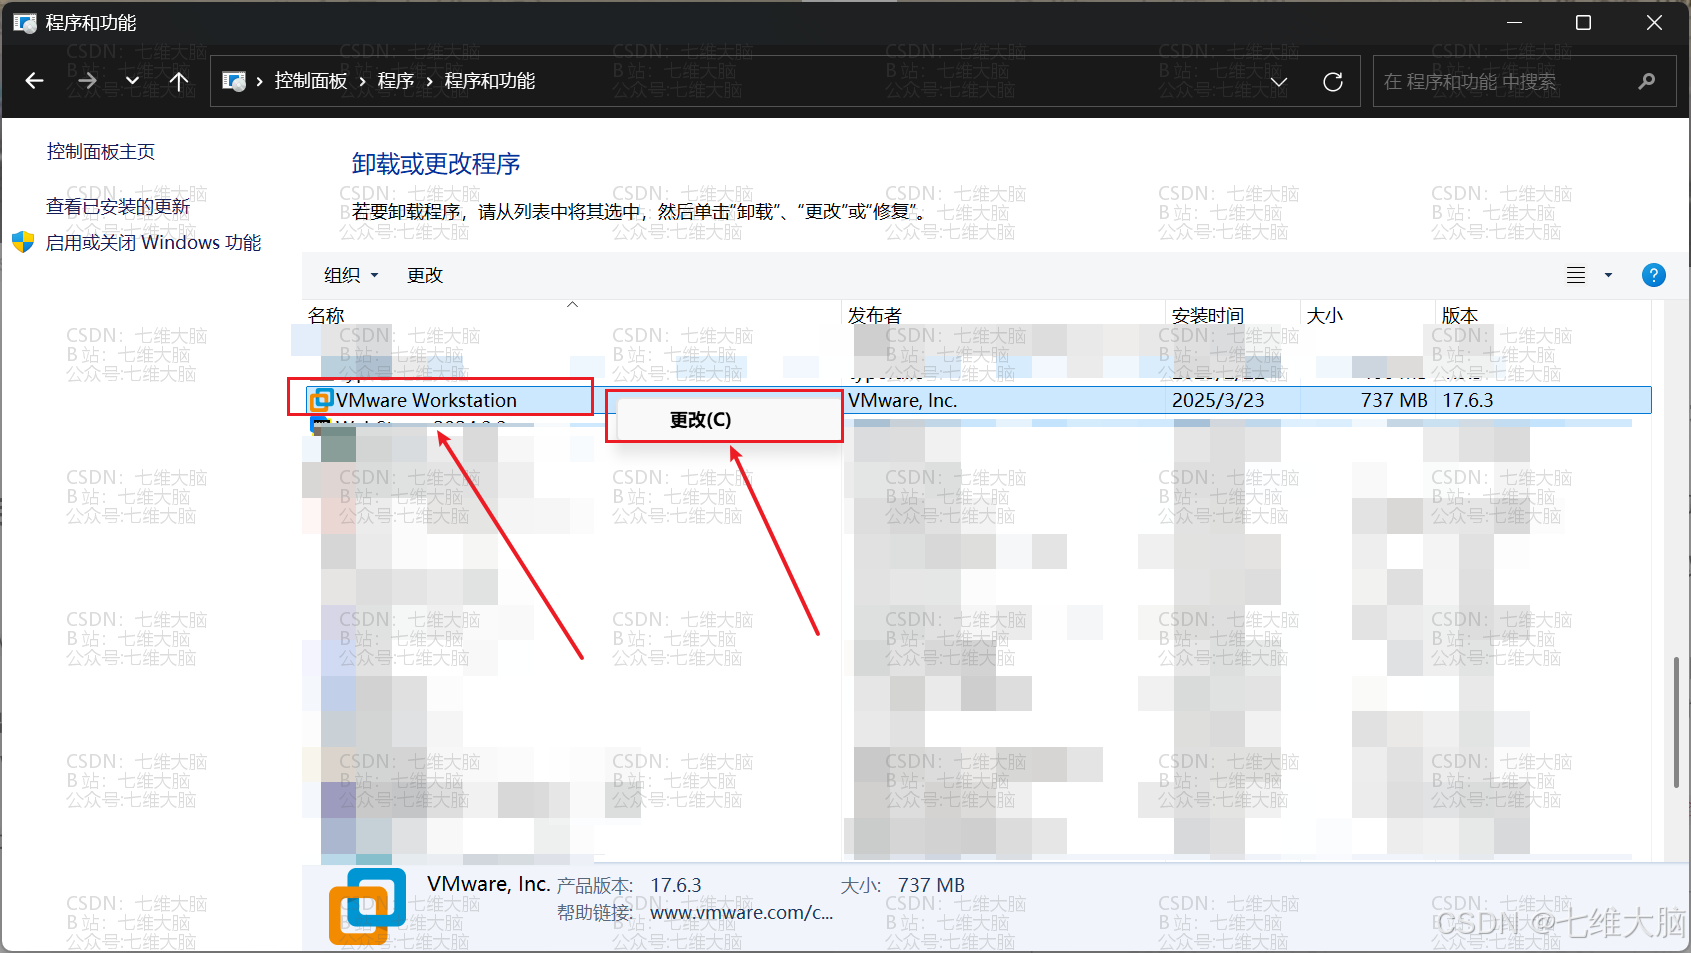Open the recent locations dropdown chevron

coord(132,81)
